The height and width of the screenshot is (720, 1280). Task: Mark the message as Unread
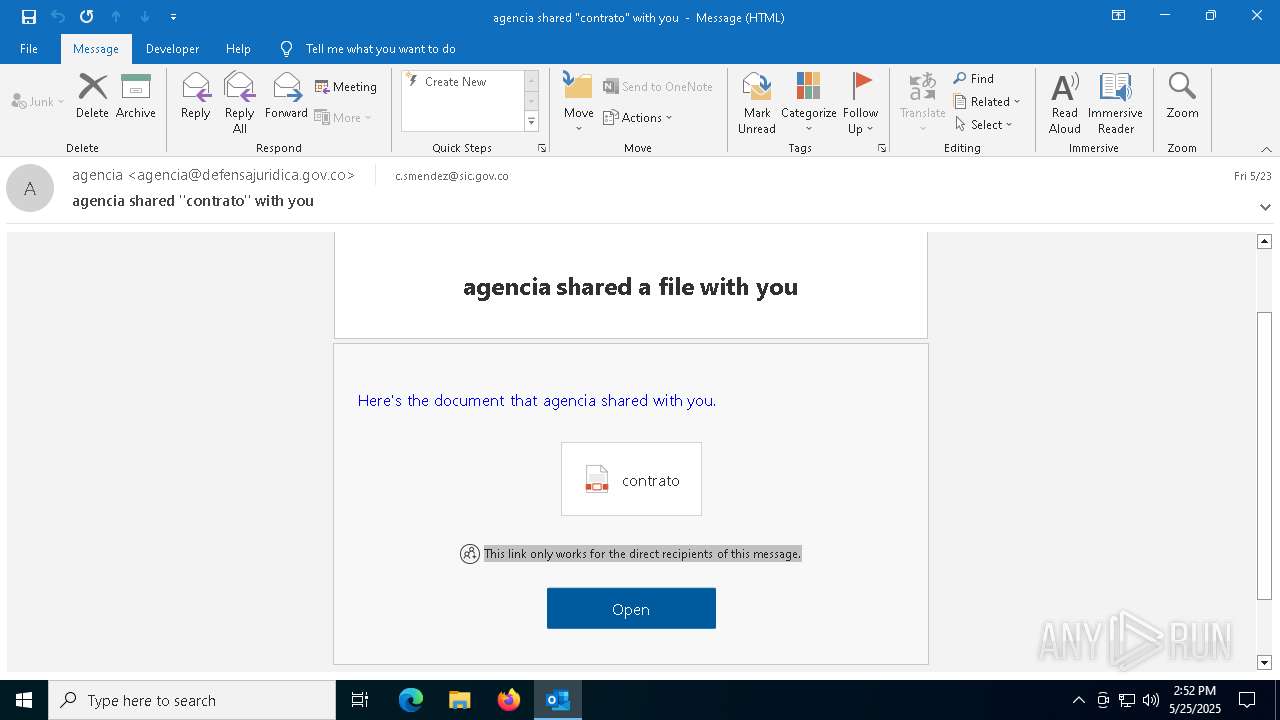point(757,103)
